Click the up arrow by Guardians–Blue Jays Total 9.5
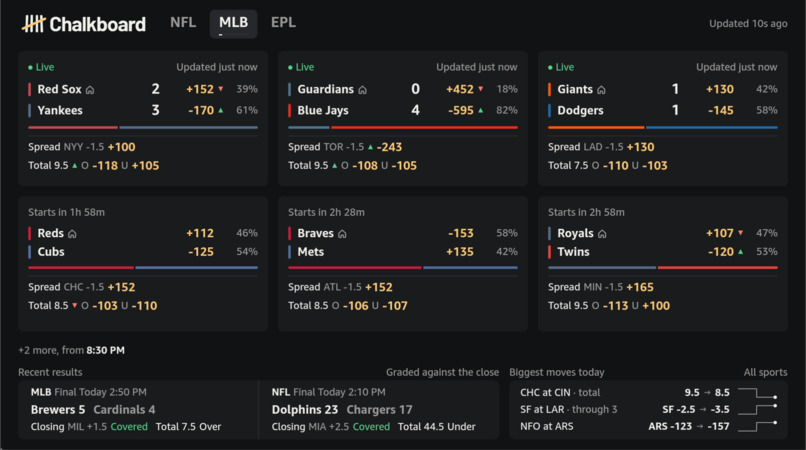The width and height of the screenshot is (806, 450). pyautogui.click(x=335, y=166)
